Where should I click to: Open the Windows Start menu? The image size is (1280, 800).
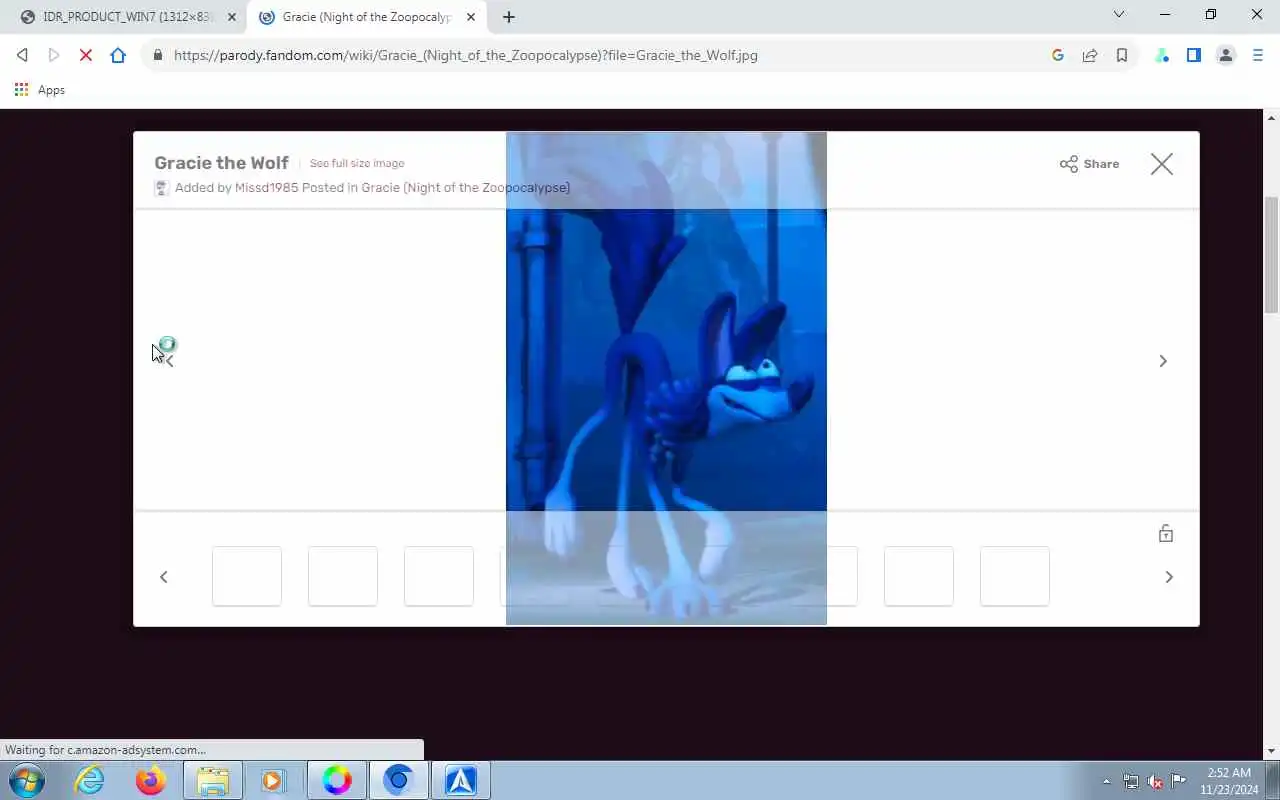[x=25, y=780]
